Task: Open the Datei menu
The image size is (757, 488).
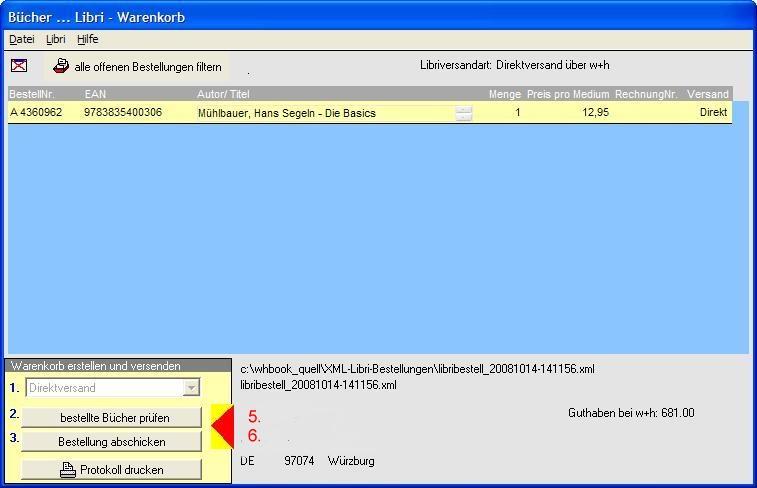Action: 22,39
